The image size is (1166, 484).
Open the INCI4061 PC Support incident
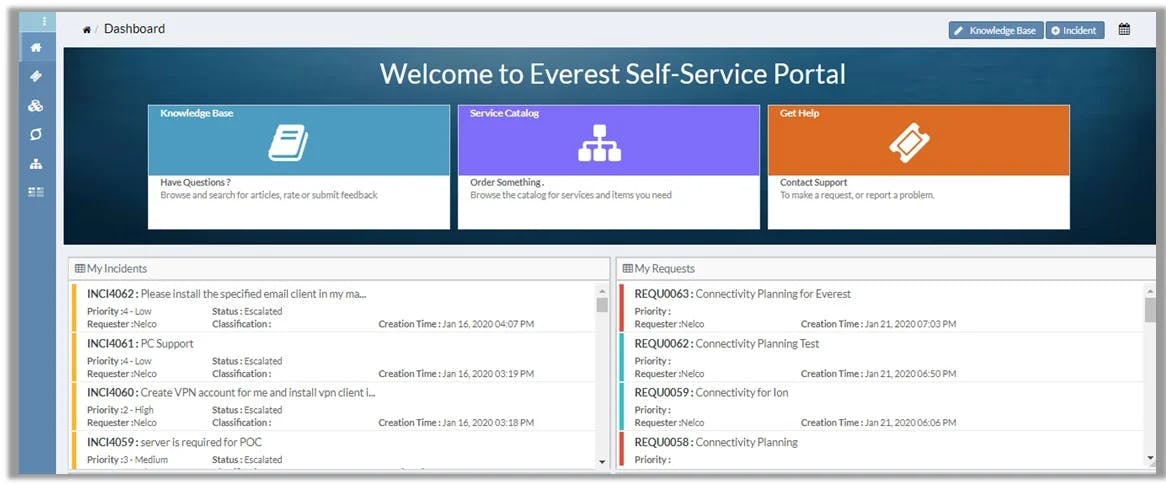click(140, 344)
